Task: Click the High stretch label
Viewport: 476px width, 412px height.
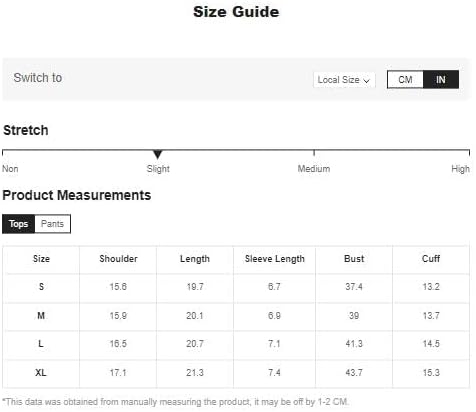Action: 460,169
